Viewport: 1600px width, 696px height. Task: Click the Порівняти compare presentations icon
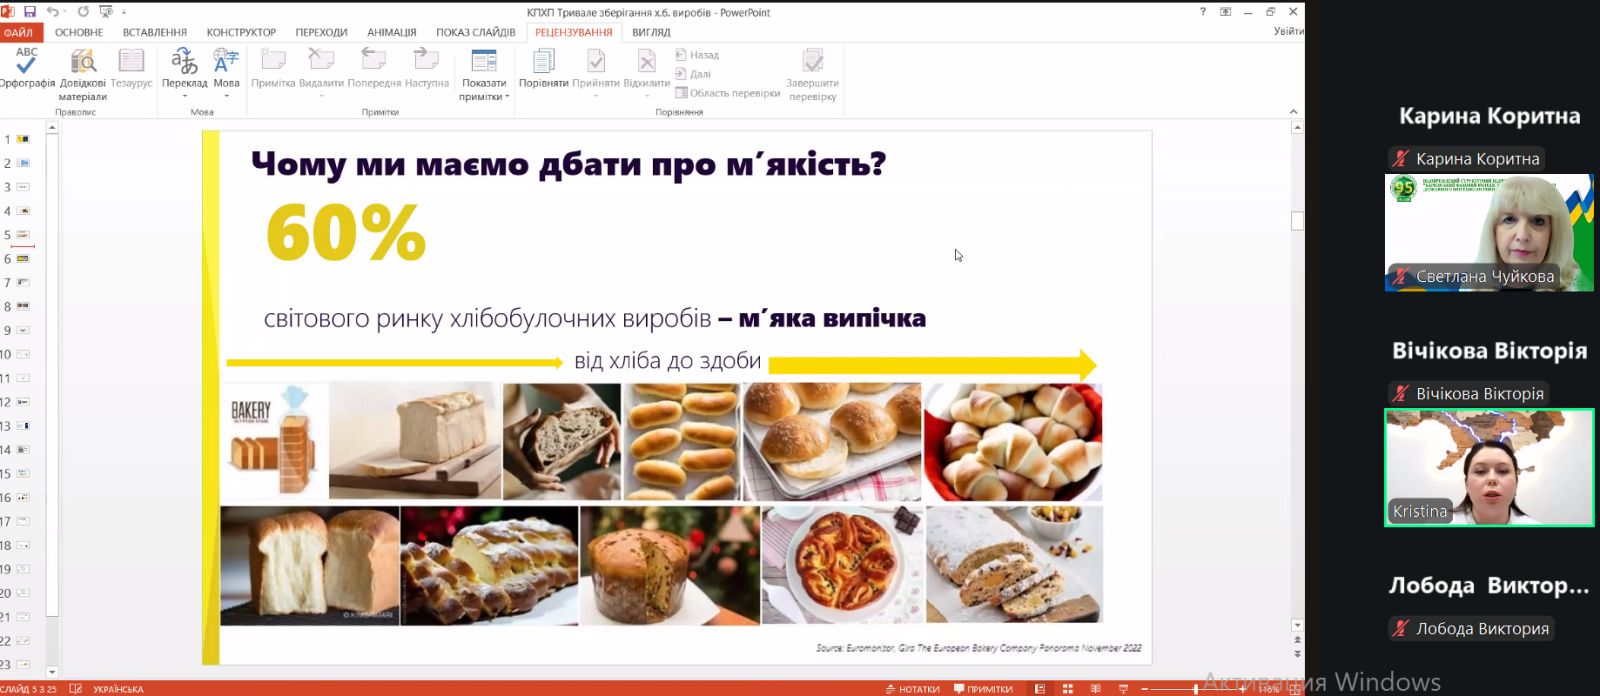(x=543, y=68)
